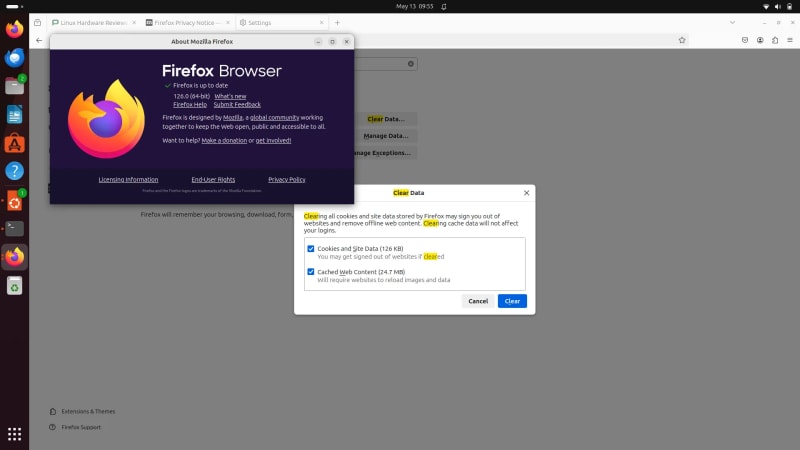
Task: Open the What's new link
Action: coord(230,95)
